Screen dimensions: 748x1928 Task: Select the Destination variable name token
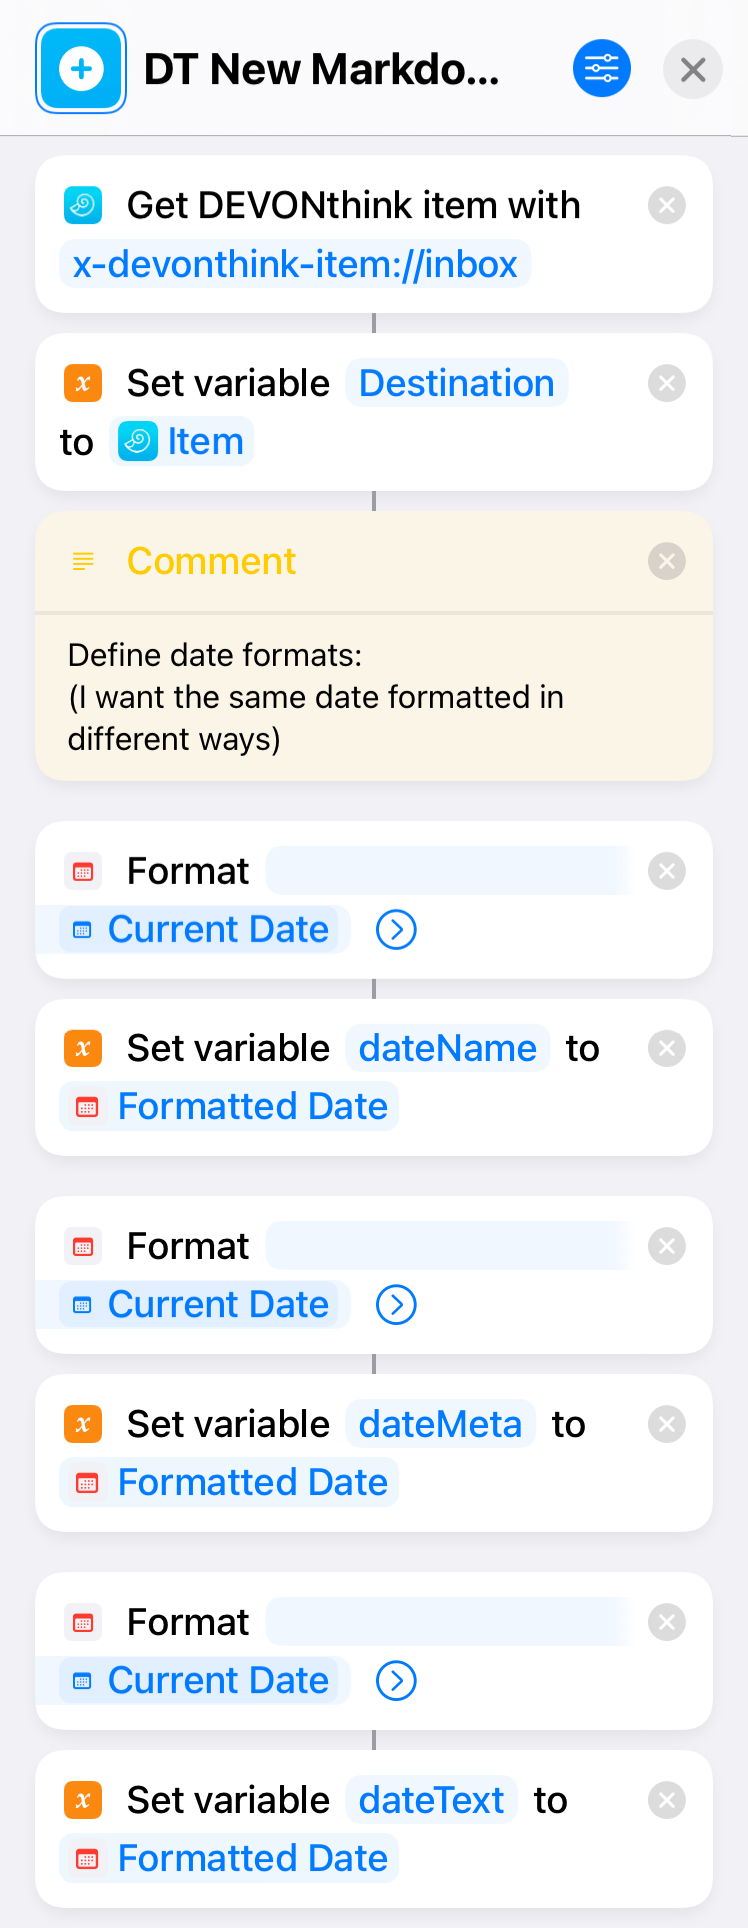457,384
